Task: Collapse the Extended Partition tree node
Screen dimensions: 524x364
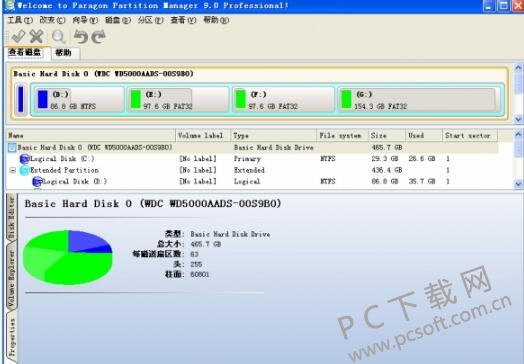Action: coord(13,170)
